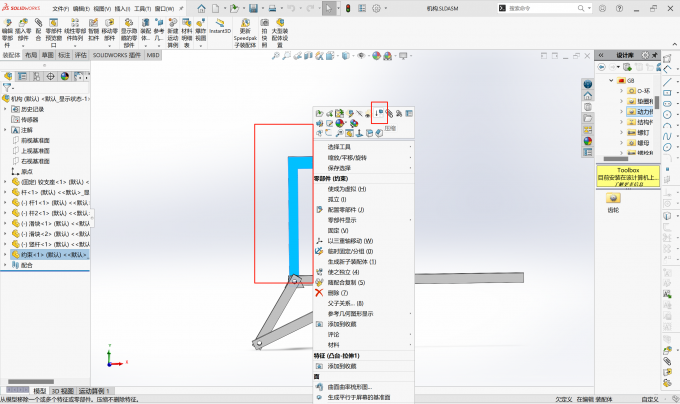Click the feature tree horizontal scrollbar
This screenshot has height=404, width=680.
pos(31,381)
